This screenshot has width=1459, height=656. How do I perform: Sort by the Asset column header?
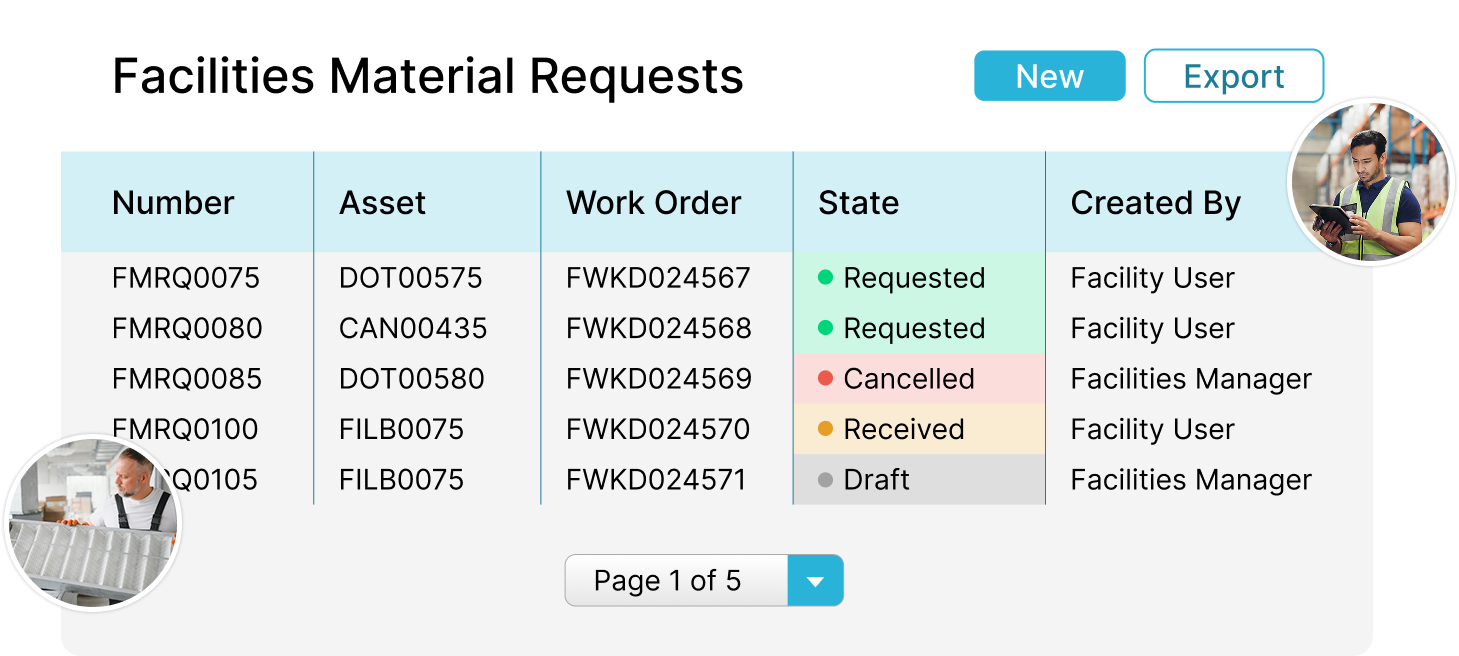coord(383,203)
